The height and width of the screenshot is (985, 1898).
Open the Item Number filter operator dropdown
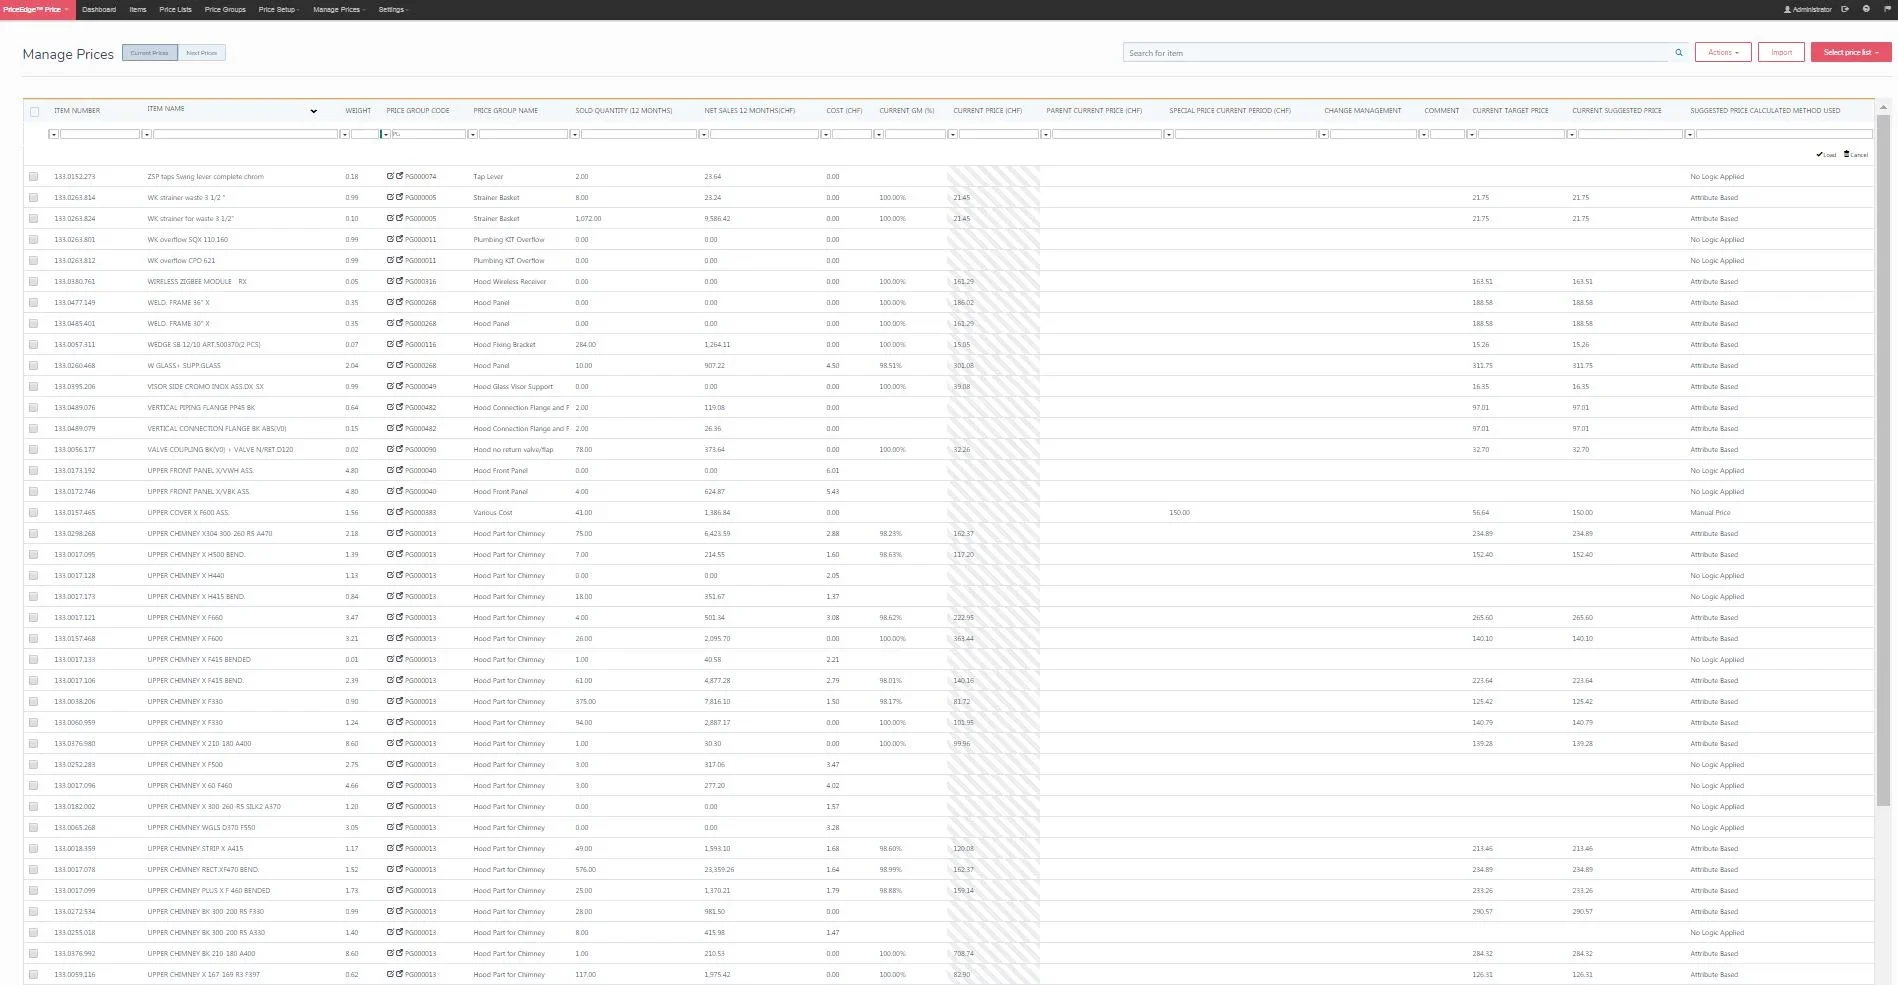point(53,134)
